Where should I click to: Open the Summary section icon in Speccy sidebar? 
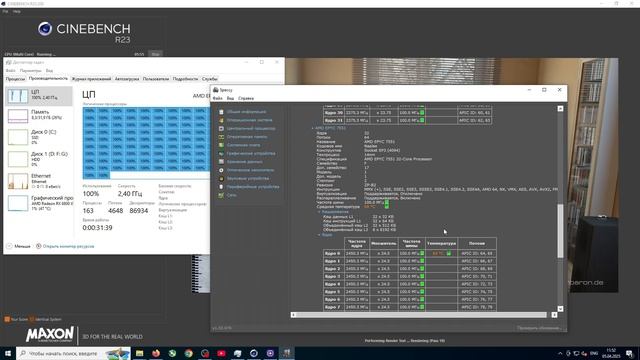coord(221,112)
